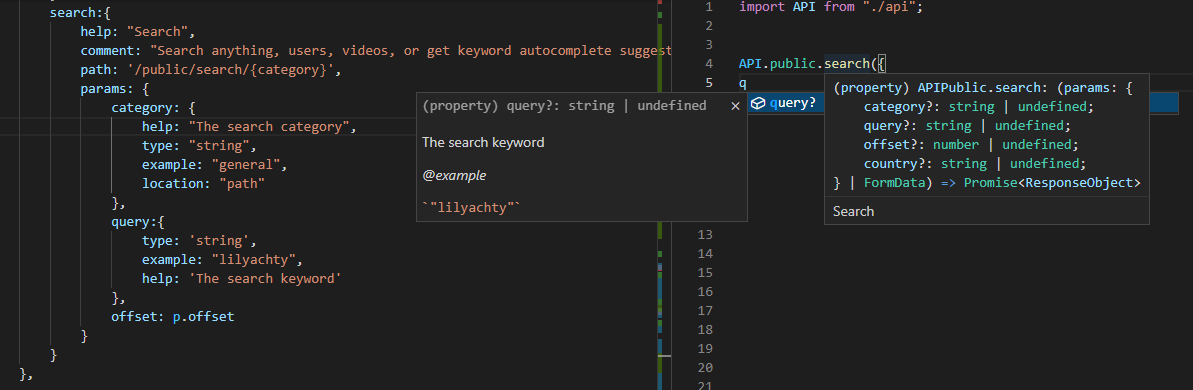Click the comment: "Search anything, users..." line
Screen dimensions: 1193x390
376,51
